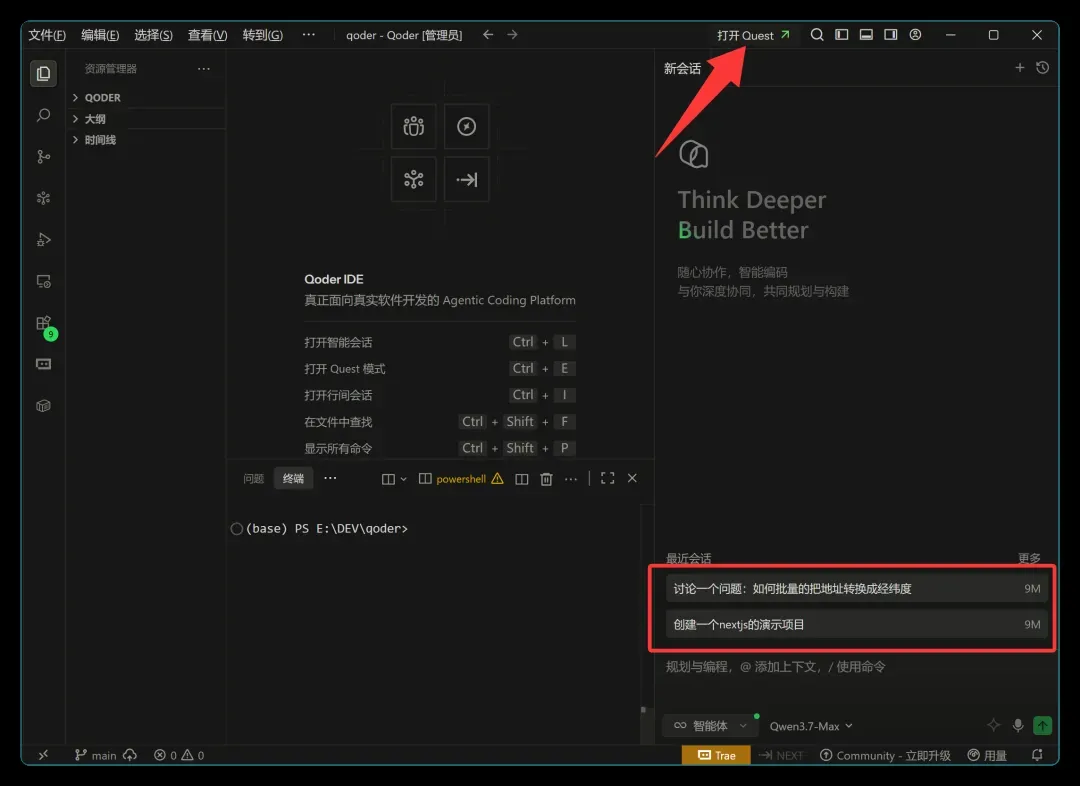Screen dimensions: 1080x786
Task: Open remote window indicator in status bar
Action: click(x=43, y=755)
